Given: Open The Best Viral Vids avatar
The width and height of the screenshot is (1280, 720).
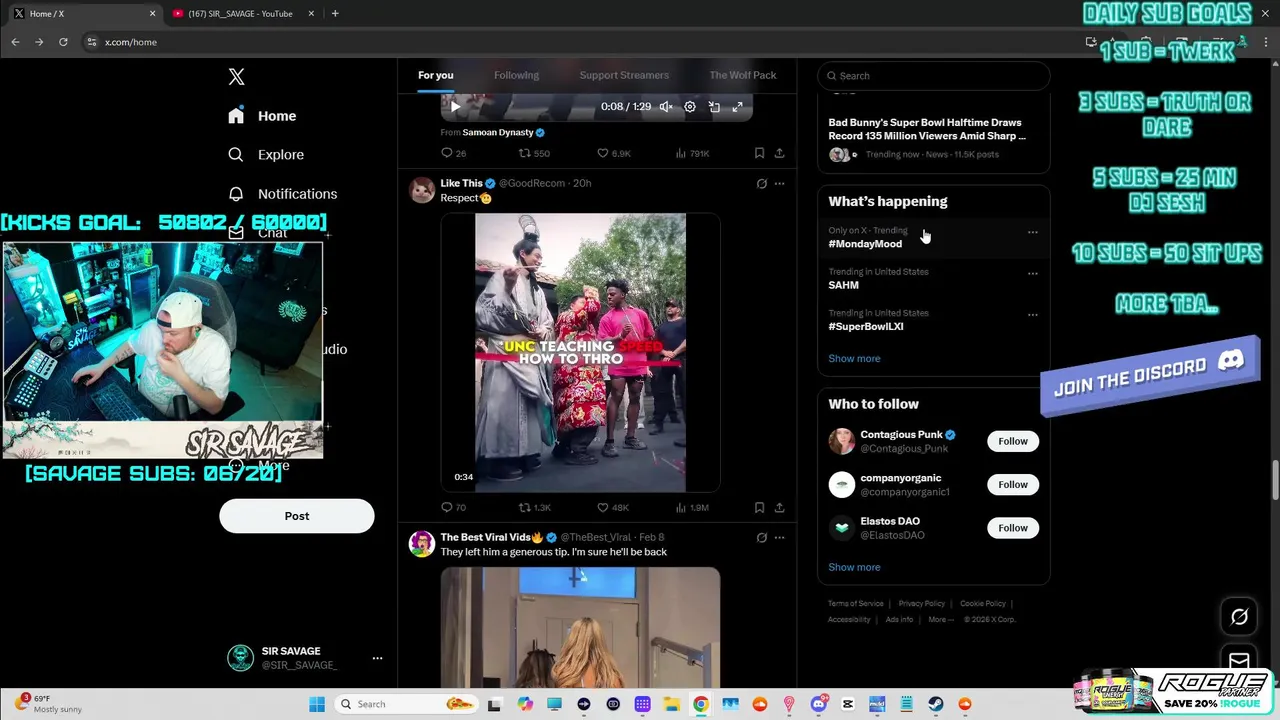Looking at the screenshot, I should click(422, 543).
